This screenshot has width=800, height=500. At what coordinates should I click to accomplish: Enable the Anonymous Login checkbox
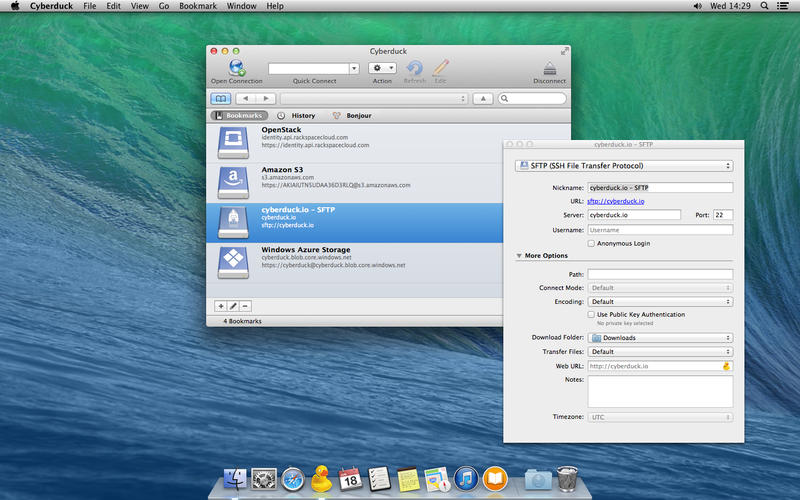click(x=592, y=243)
